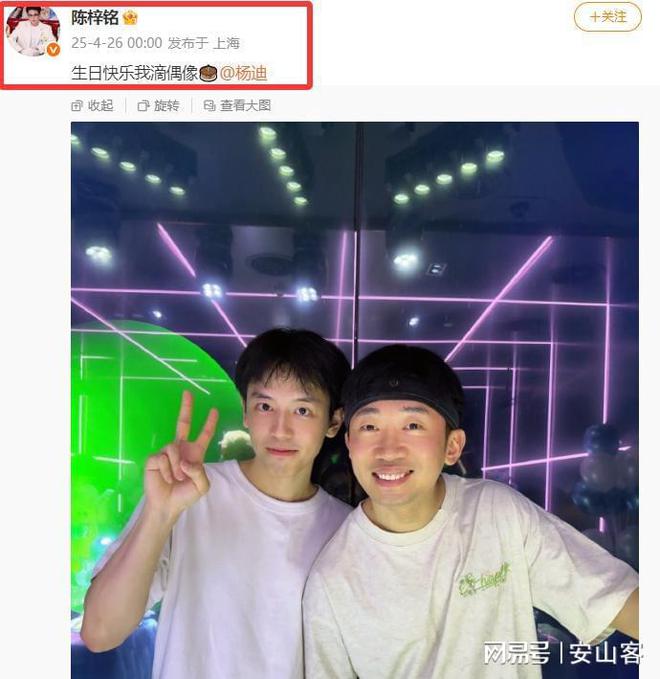Click the 收起 collapse icon
The width and height of the screenshot is (660, 679).
tap(77, 106)
